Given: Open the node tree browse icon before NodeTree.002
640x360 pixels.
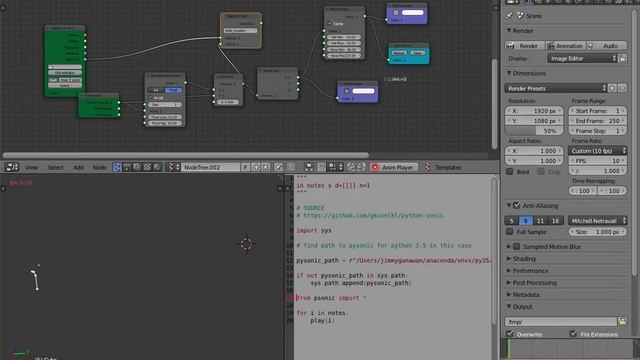Looking at the screenshot, I should click(x=174, y=167).
